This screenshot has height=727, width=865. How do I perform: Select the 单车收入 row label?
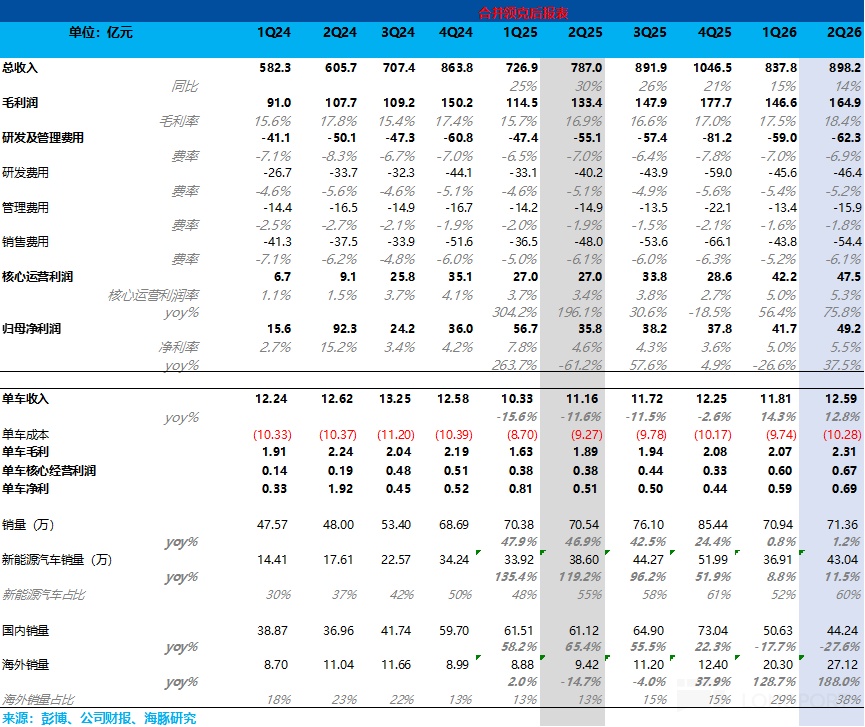coord(25,399)
